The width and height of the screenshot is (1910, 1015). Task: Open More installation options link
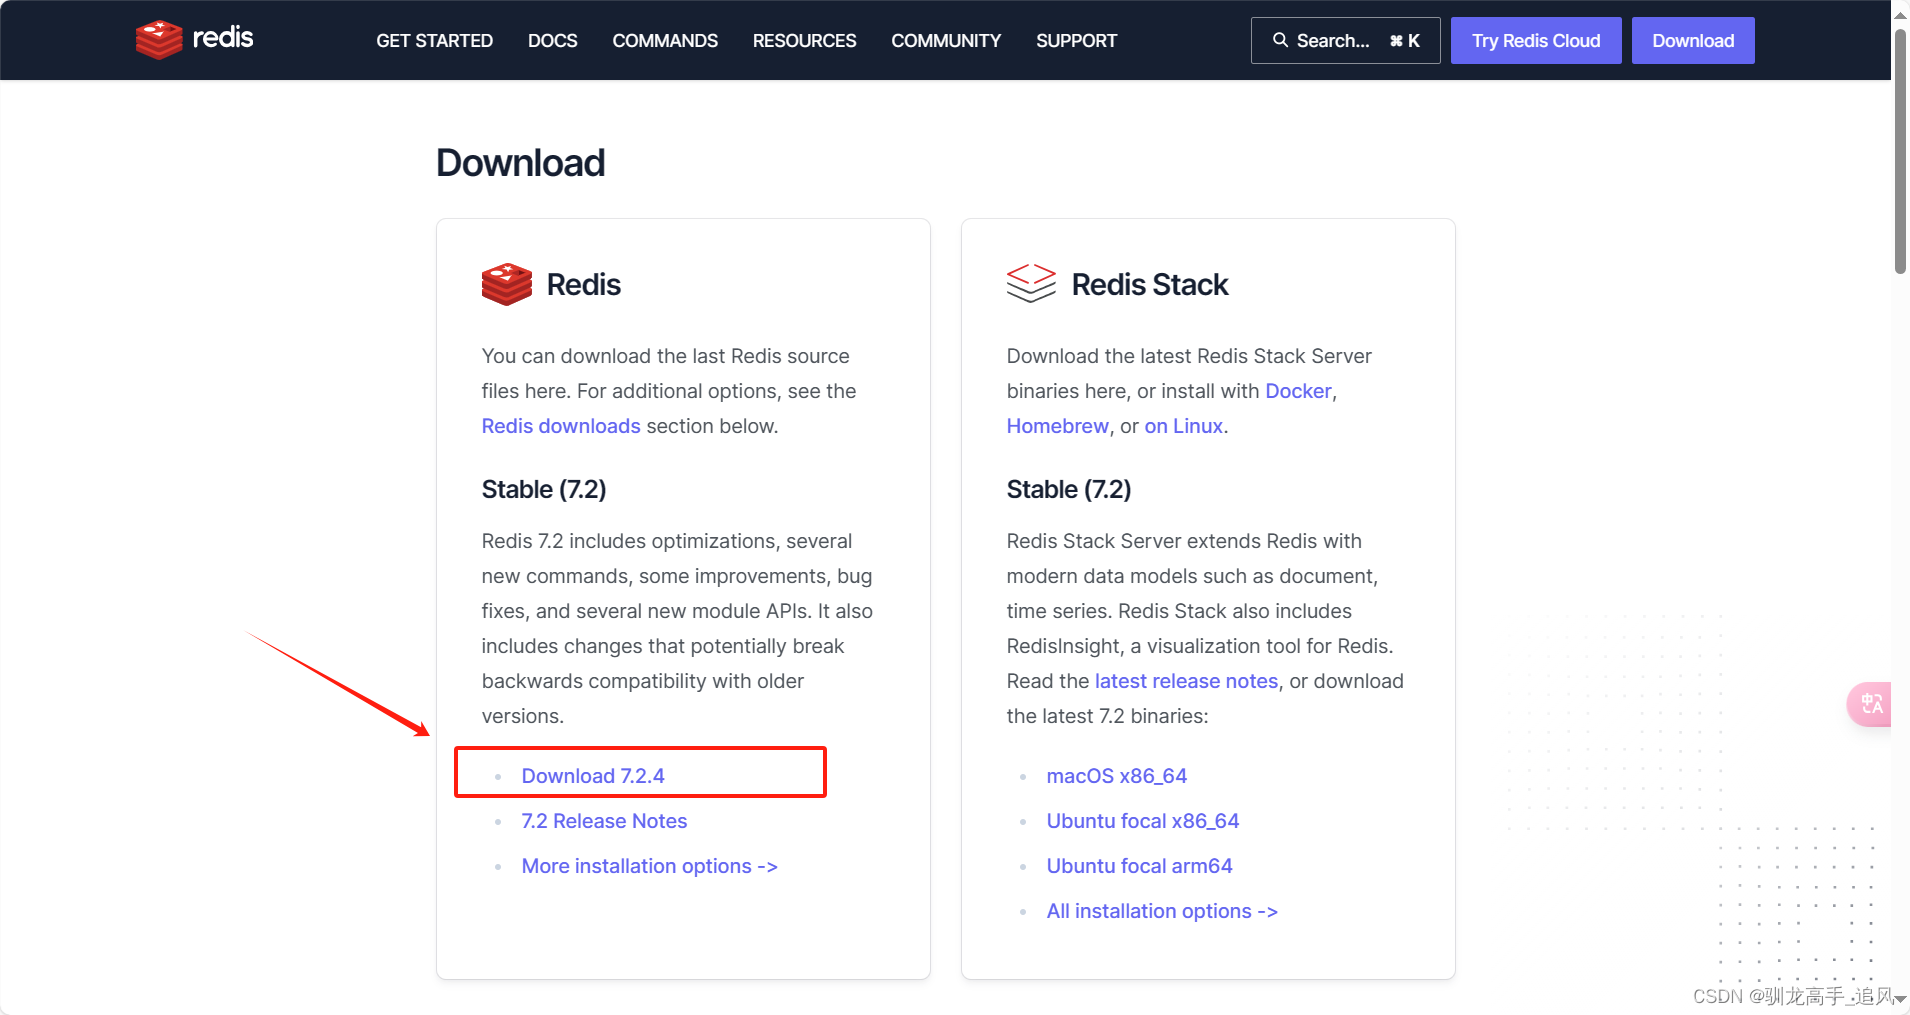pyautogui.click(x=649, y=866)
